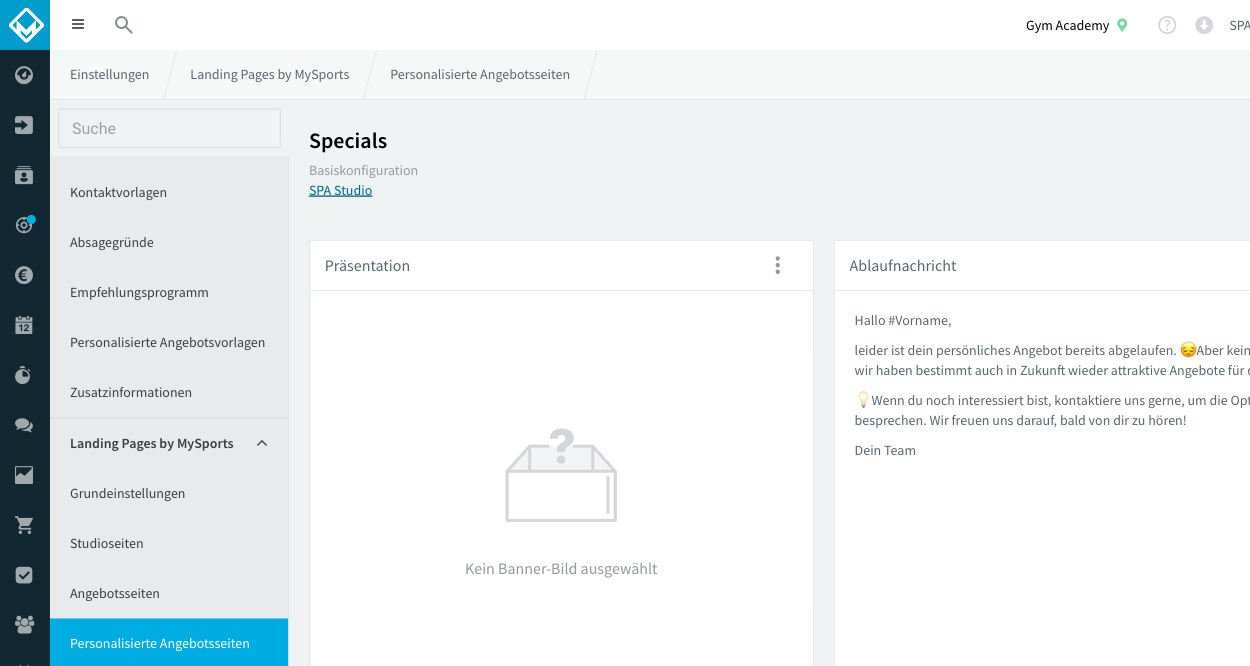Open the dashboard speedometer icon
The height and width of the screenshot is (666, 1250).
tap(24, 75)
